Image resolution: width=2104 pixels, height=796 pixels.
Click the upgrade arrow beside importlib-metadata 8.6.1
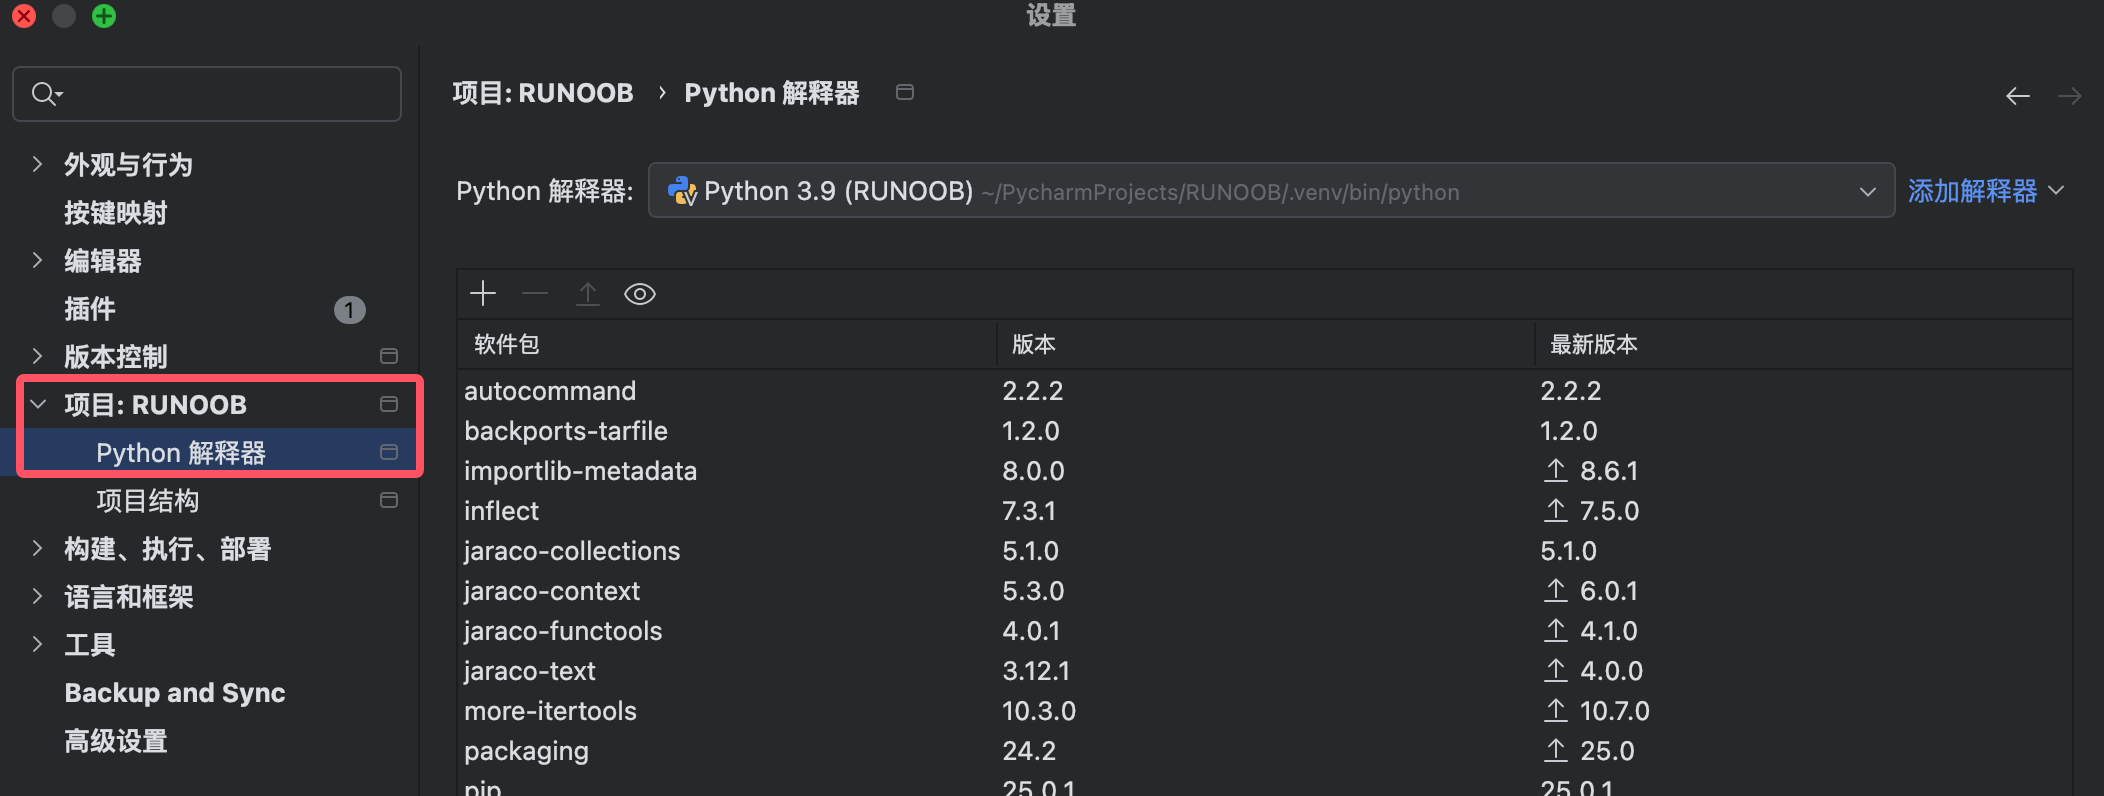pyautogui.click(x=1555, y=471)
